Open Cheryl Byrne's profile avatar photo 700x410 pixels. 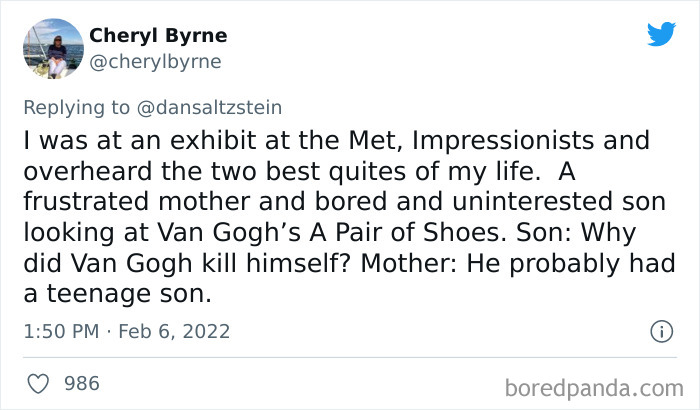point(52,48)
